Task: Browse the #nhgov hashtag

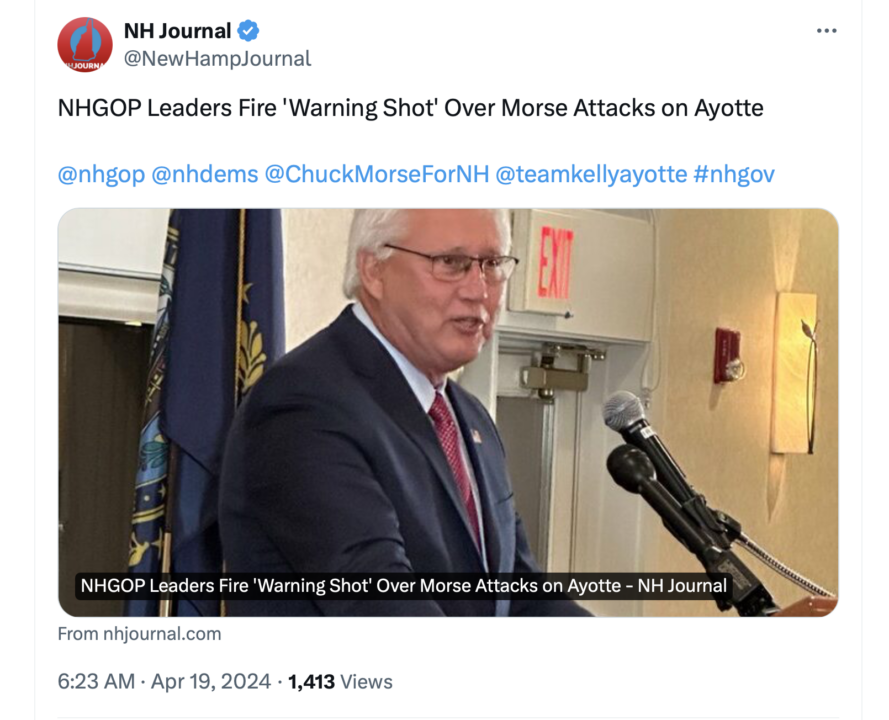Action: click(734, 174)
